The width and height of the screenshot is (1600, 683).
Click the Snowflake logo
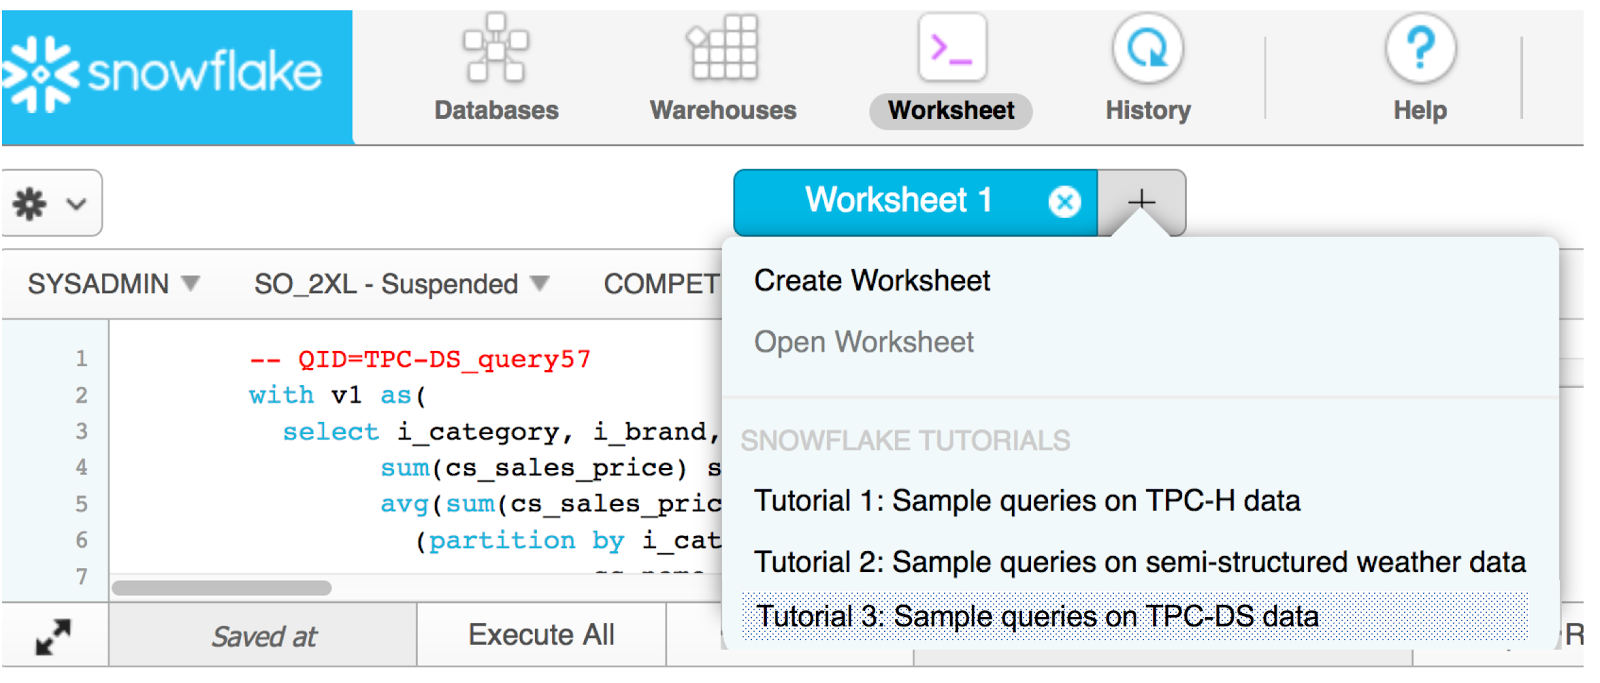click(x=165, y=74)
